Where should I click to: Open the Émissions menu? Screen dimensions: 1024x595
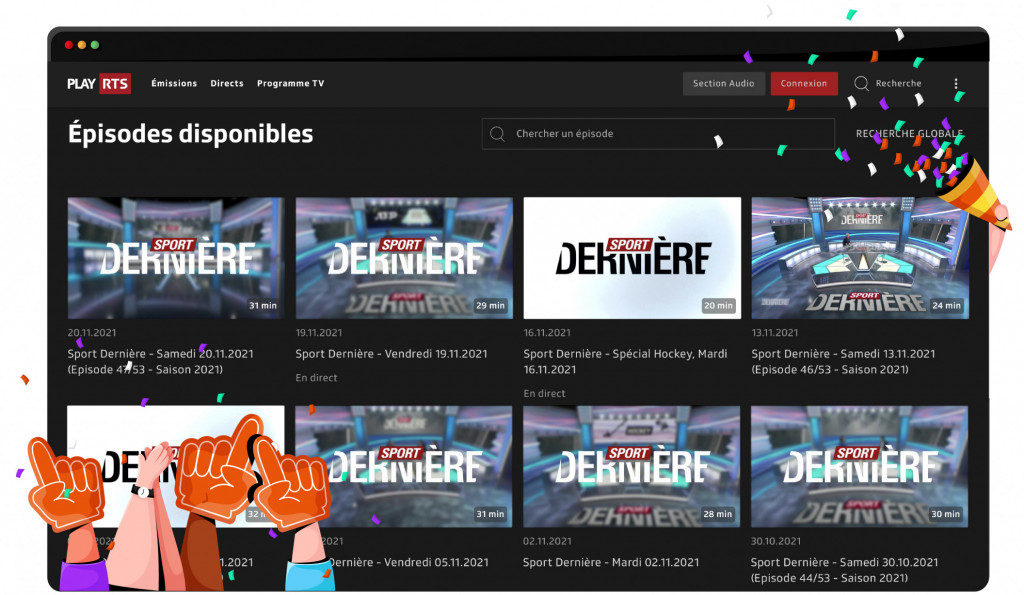(174, 84)
